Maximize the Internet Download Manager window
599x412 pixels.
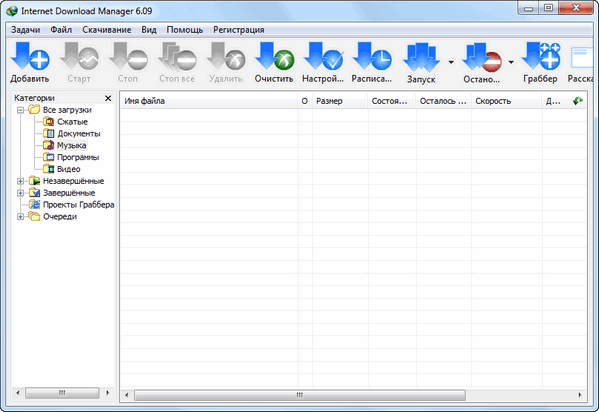549,8
